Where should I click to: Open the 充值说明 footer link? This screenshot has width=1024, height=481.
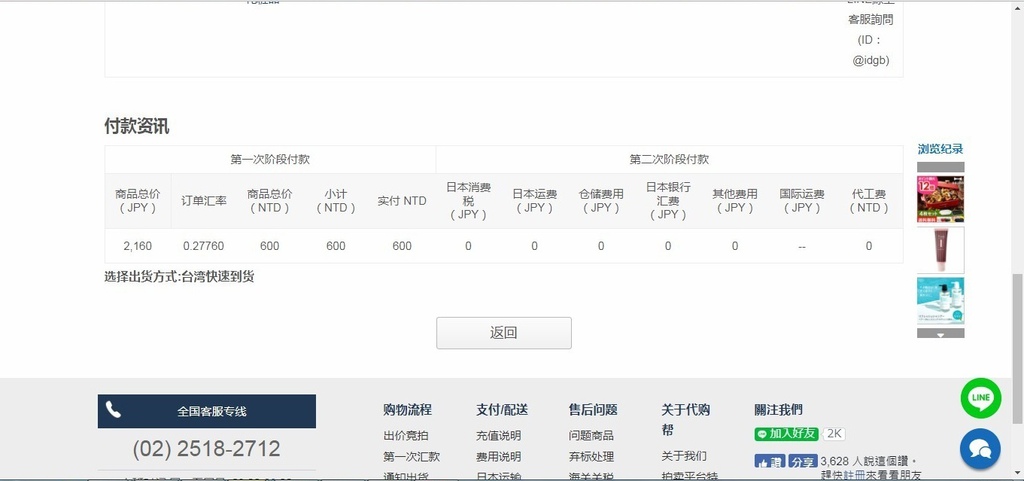click(498, 435)
